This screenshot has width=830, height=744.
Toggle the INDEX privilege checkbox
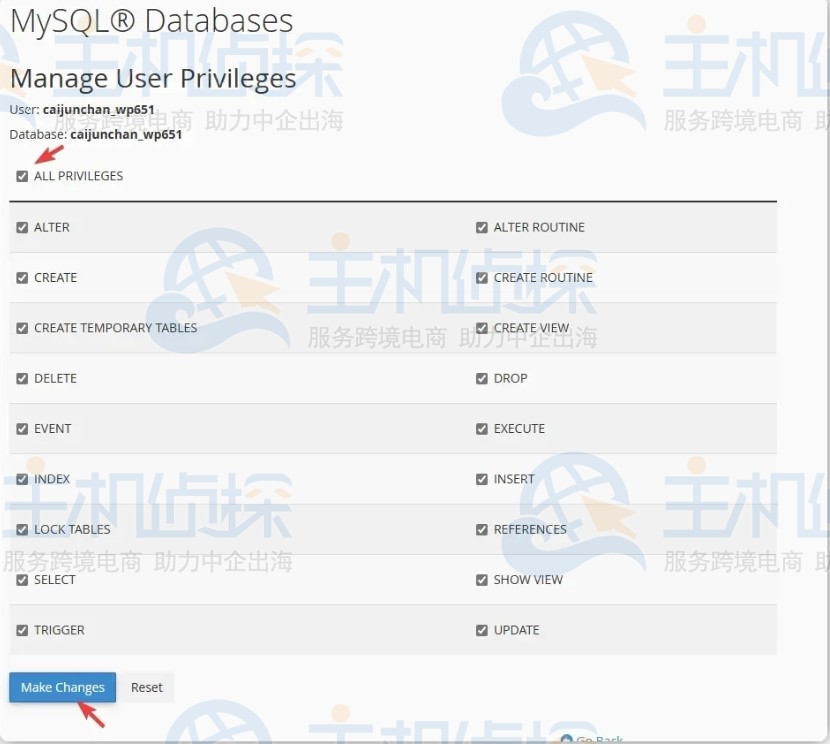pos(22,479)
